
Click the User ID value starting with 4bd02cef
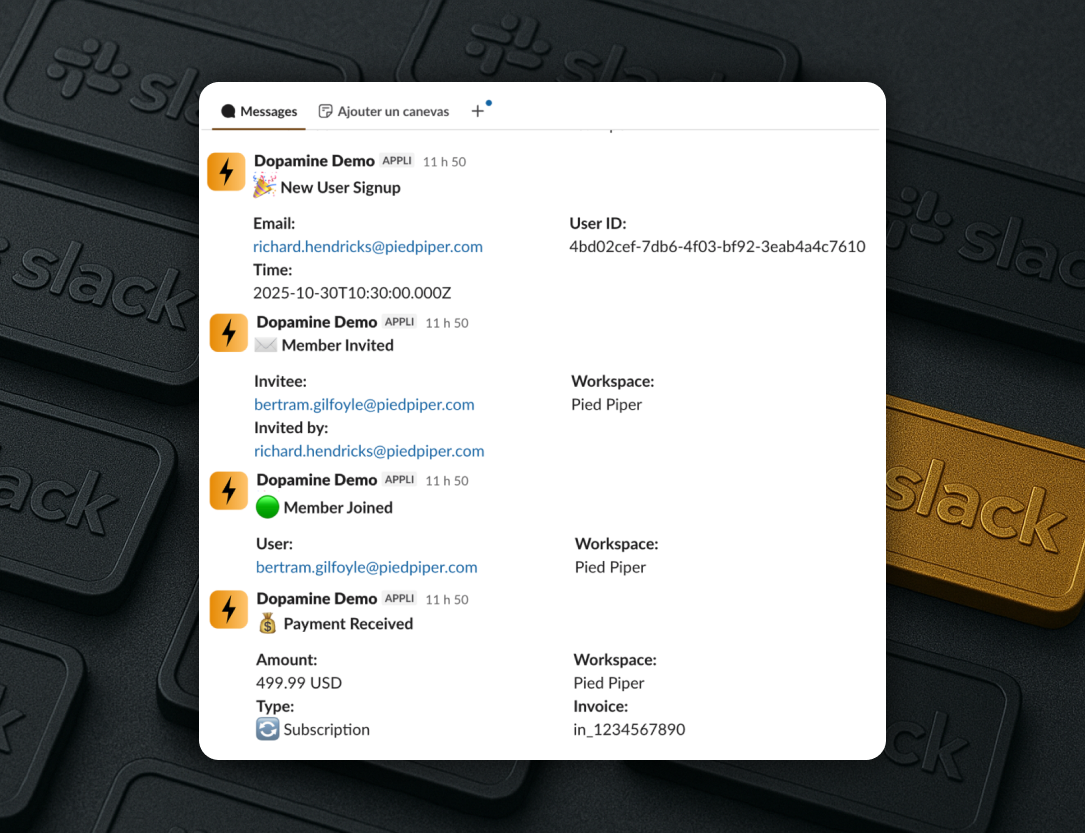click(717, 246)
